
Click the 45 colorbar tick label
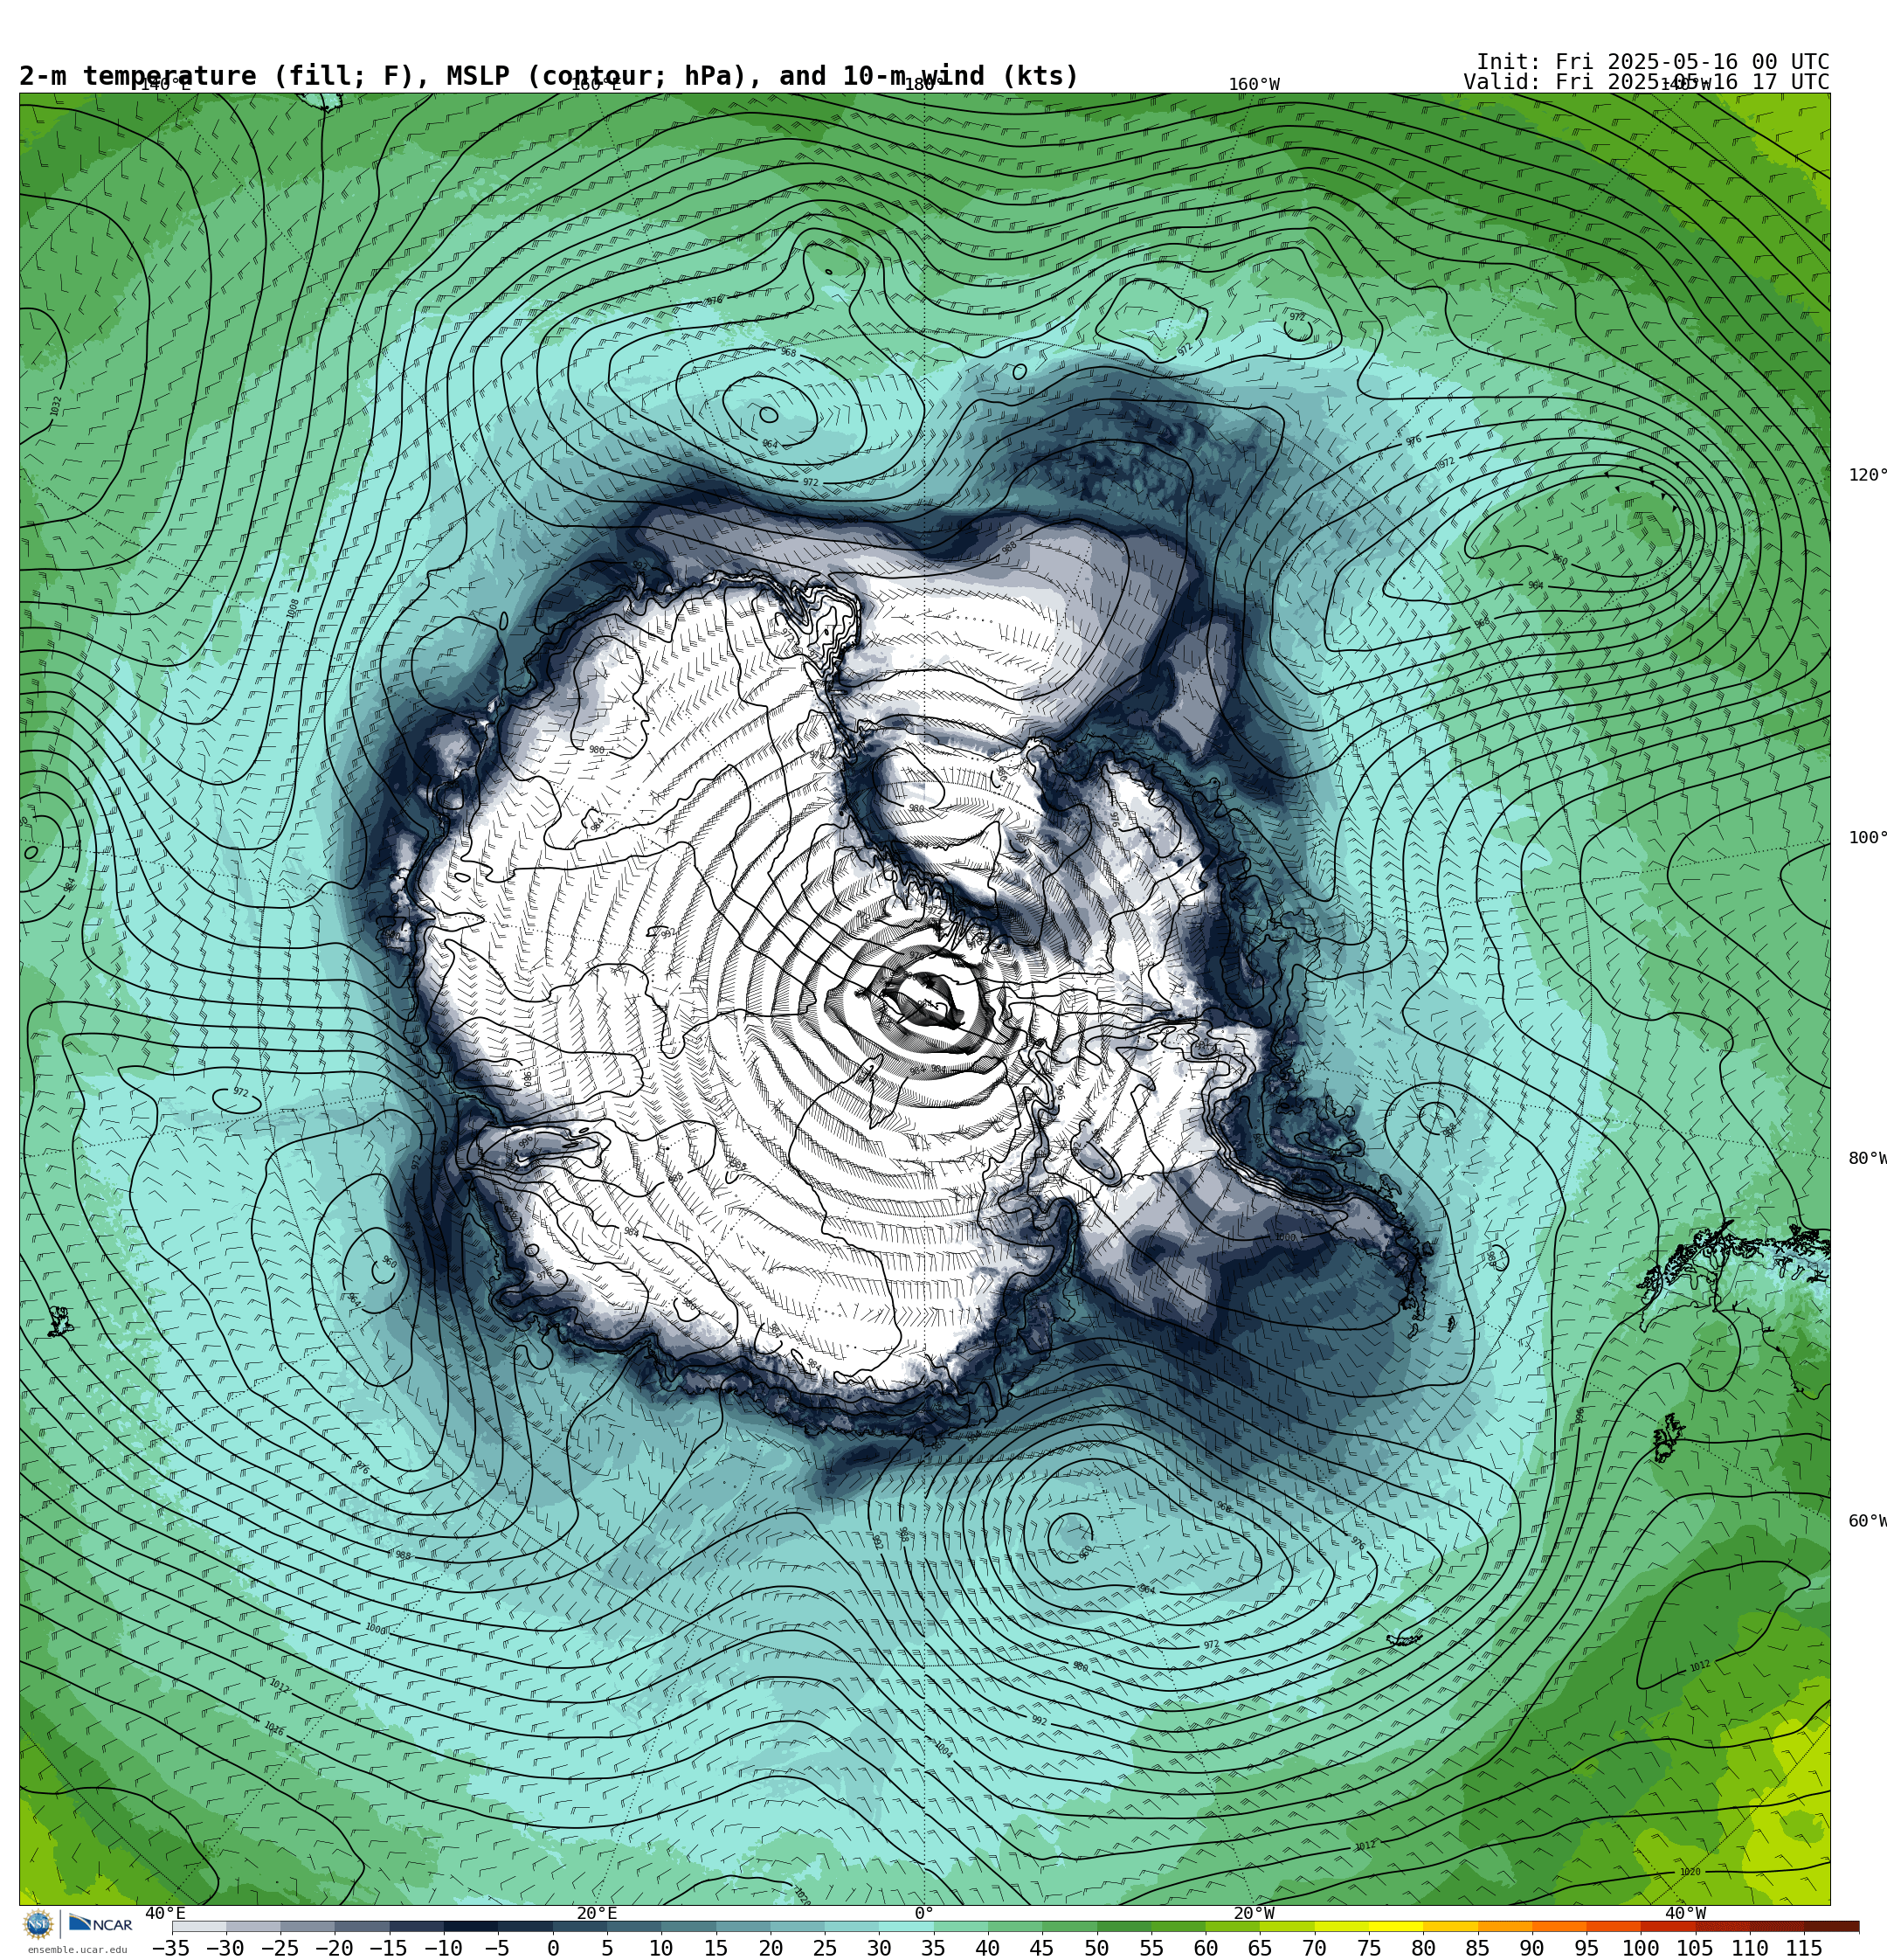1042,1948
